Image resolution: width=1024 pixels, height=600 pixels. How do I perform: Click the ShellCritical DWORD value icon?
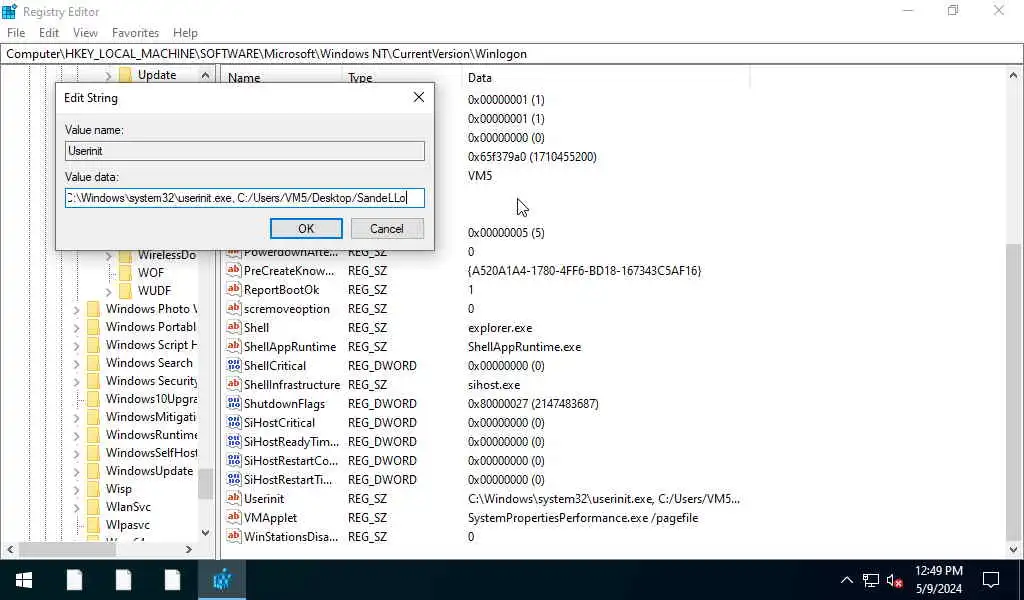[x=233, y=366]
